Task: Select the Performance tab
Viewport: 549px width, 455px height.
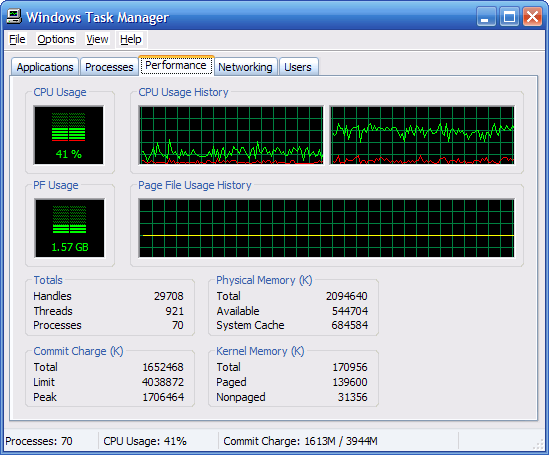Action: pos(176,65)
